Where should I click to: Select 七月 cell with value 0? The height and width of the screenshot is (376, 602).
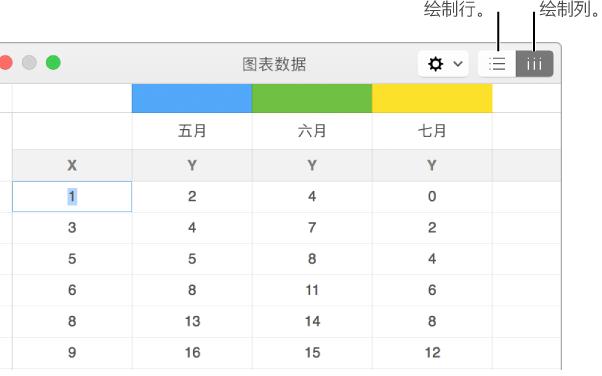click(x=432, y=197)
